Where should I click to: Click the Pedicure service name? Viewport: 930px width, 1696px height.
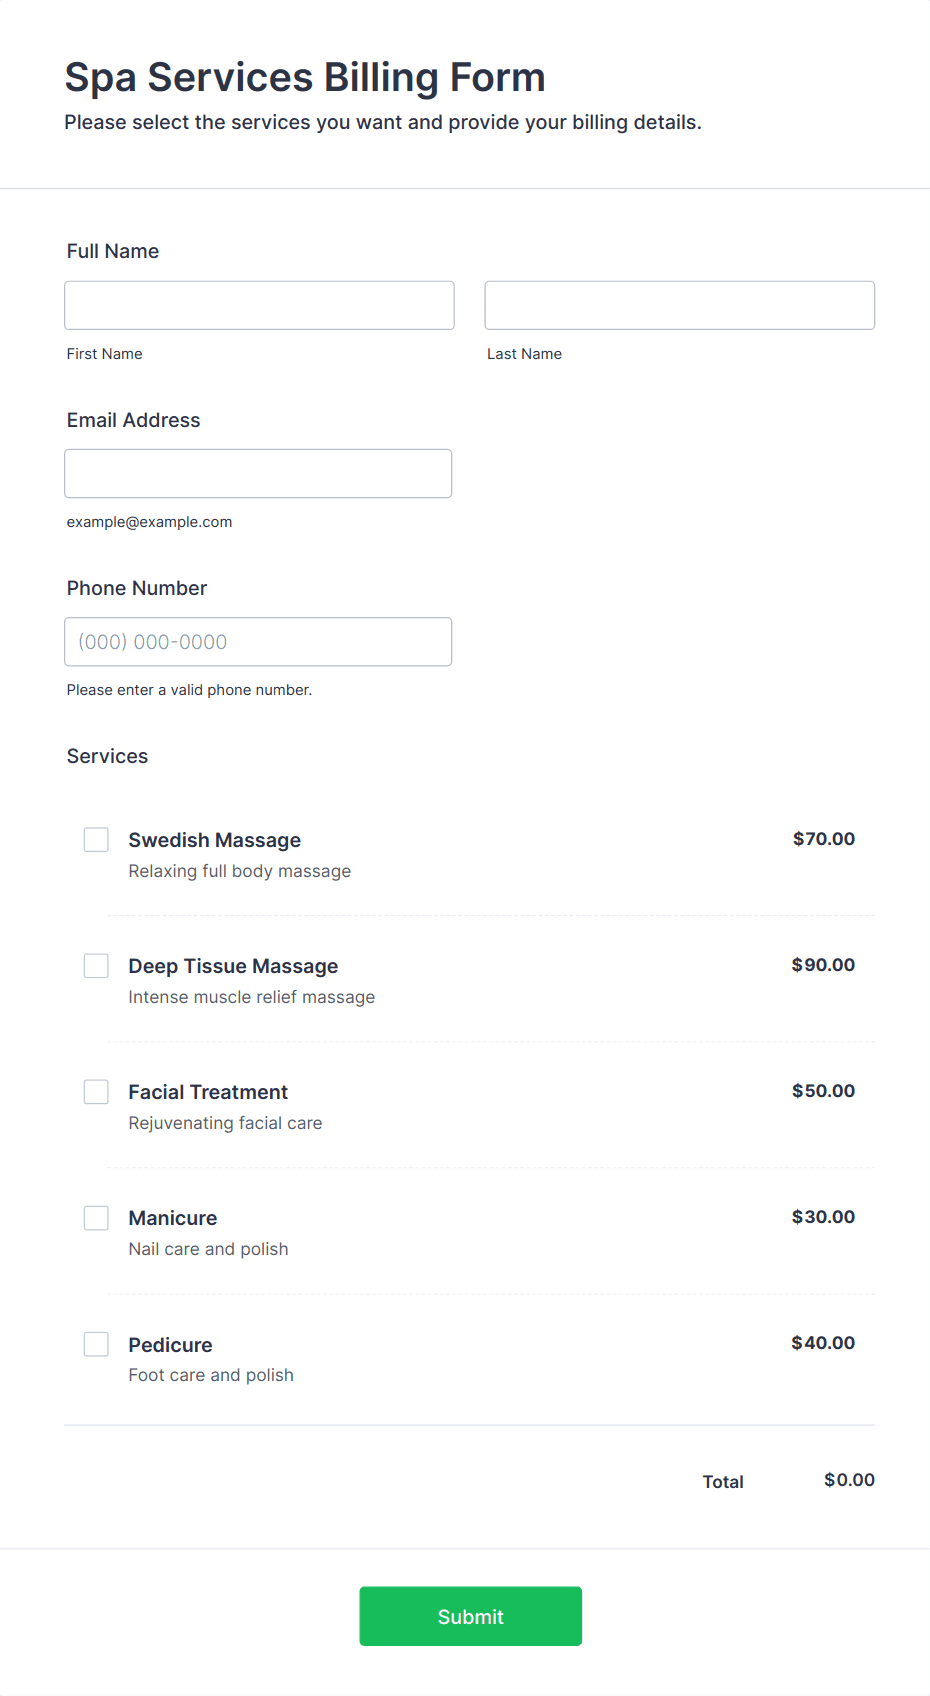tap(170, 1345)
